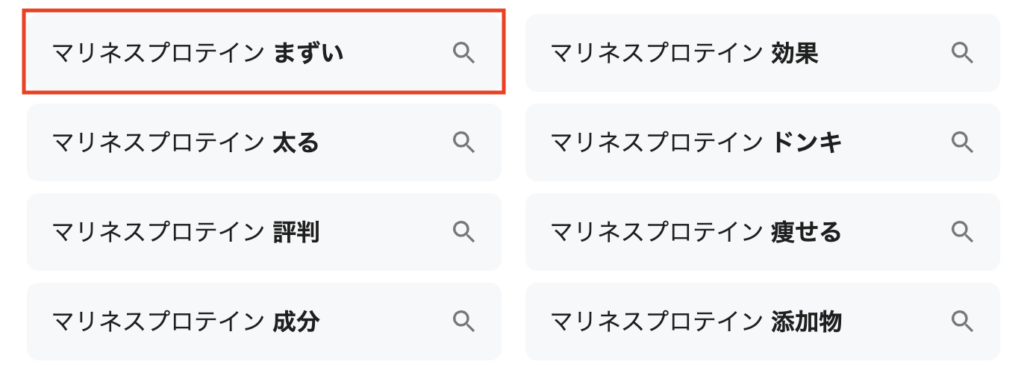The image size is (1024, 373).
Task: Open the マリネスプロテイン 成分 suggestion
Action: tap(264, 321)
